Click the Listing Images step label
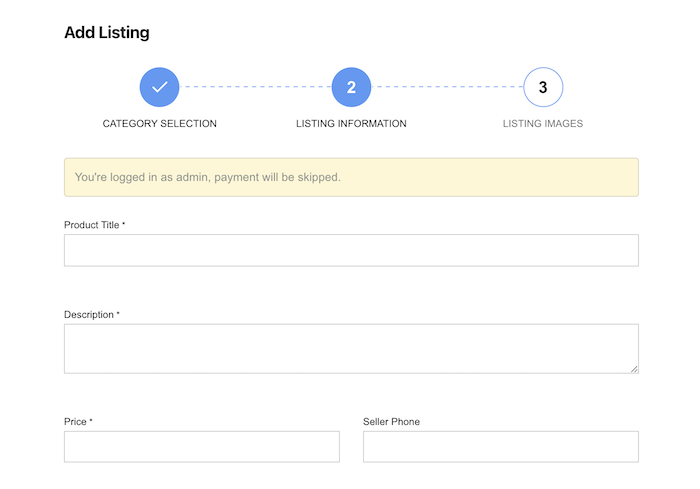The image size is (700, 489). click(543, 124)
